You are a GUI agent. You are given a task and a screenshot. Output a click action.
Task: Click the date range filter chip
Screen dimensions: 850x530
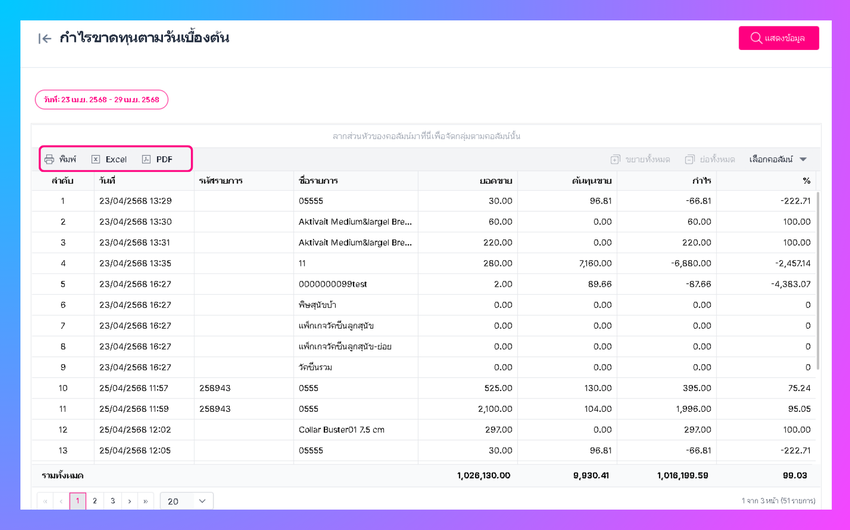(102, 100)
